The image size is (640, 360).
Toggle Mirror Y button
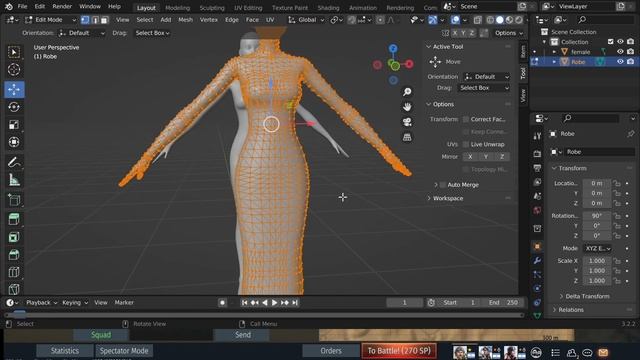point(486,157)
